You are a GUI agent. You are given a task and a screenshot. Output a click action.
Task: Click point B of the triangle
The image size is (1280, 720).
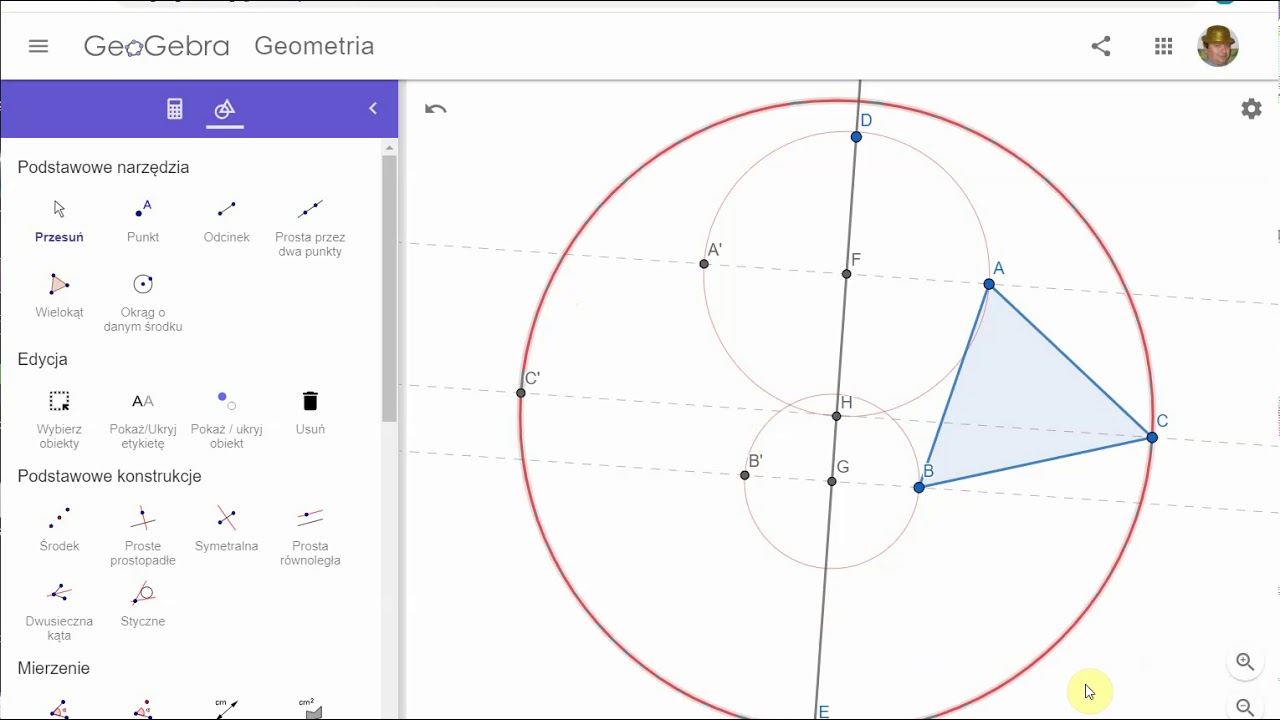[x=919, y=487]
